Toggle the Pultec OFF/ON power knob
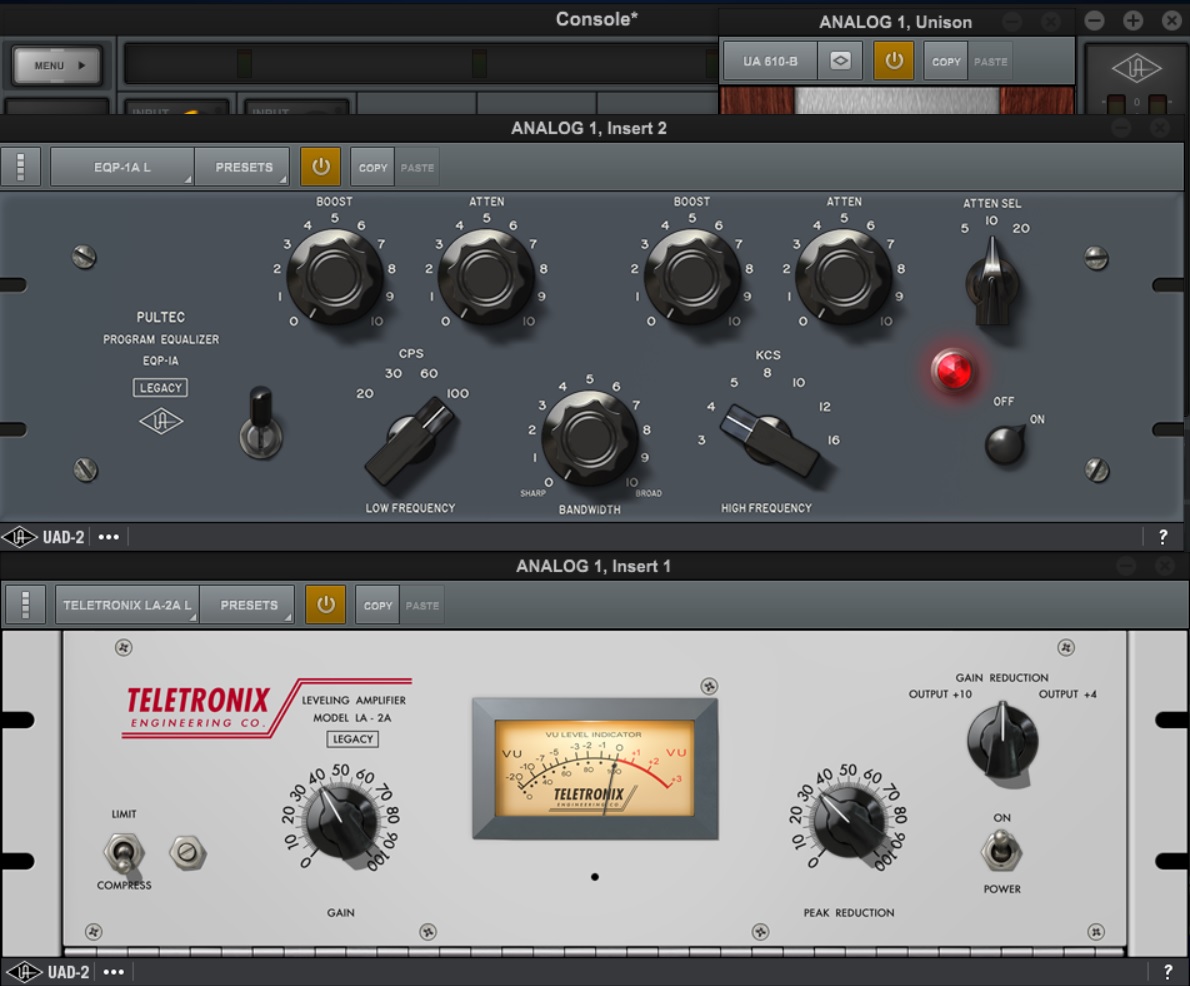This screenshot has width=1190, height=986. [1004, 445]
